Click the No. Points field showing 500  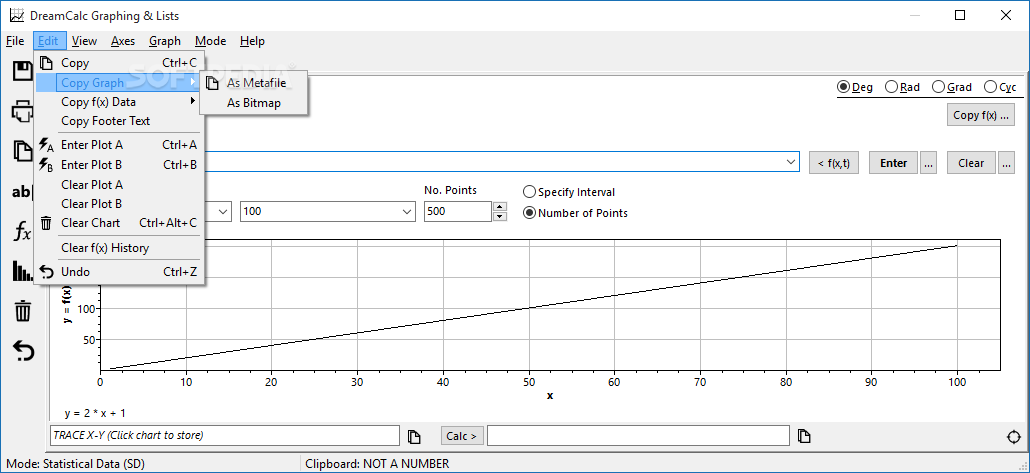(458, 212)
